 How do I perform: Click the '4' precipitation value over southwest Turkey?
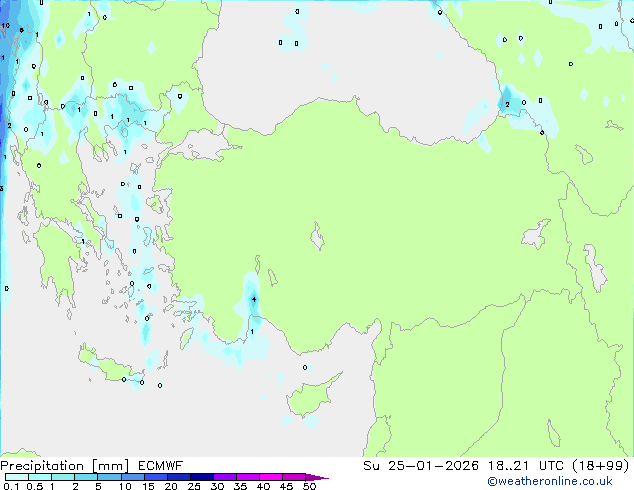click(x=254, y=300)
